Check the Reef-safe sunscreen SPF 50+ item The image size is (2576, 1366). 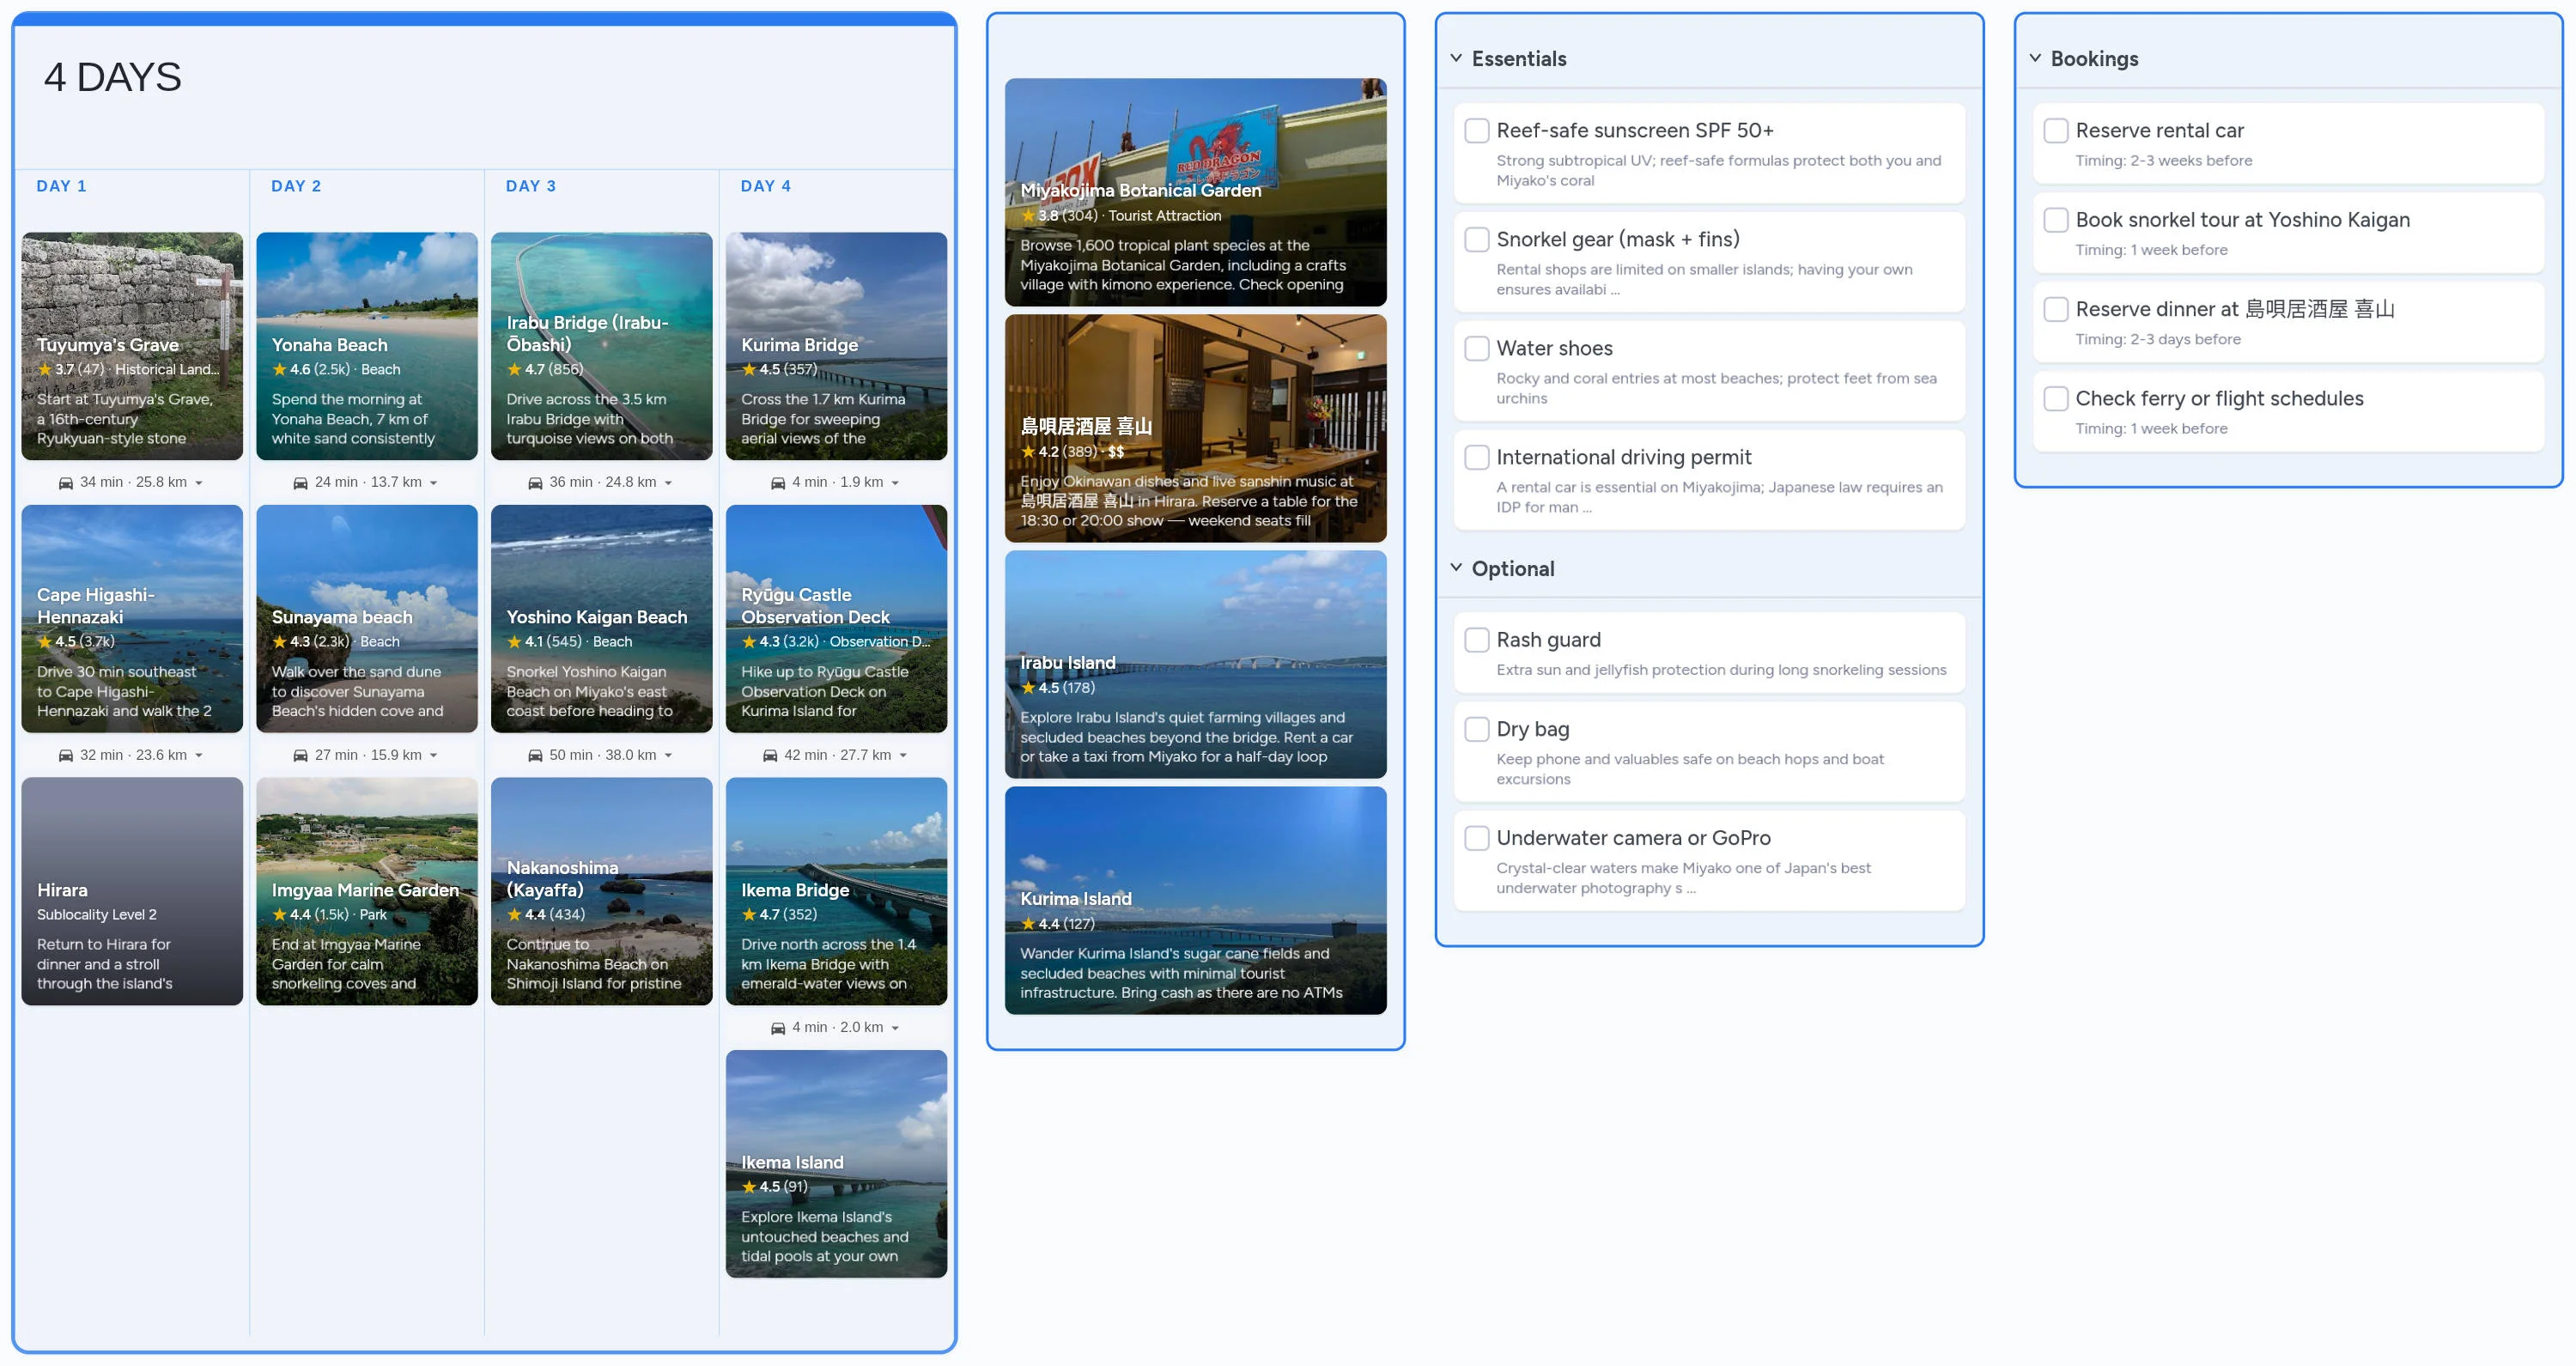pyautogui.click(x=1476, y=130)
